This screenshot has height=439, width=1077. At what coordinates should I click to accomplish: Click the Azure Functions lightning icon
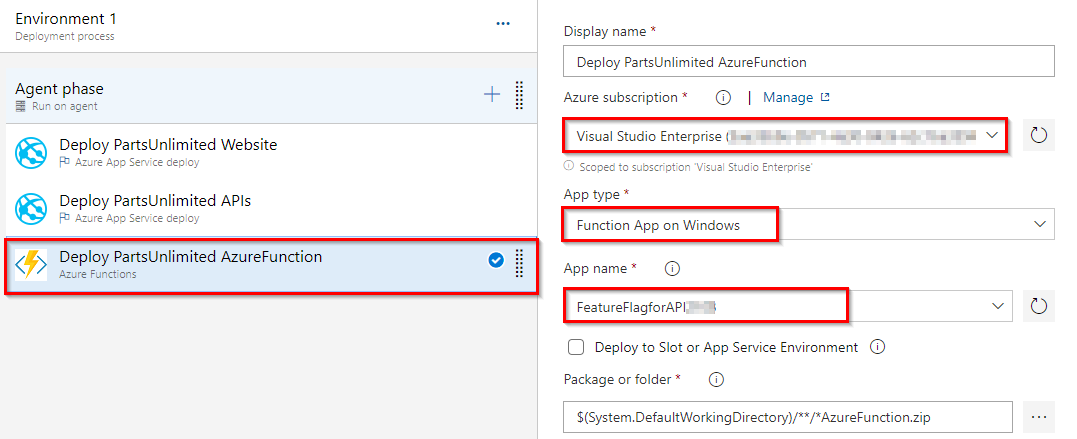[x=32, y=264]
